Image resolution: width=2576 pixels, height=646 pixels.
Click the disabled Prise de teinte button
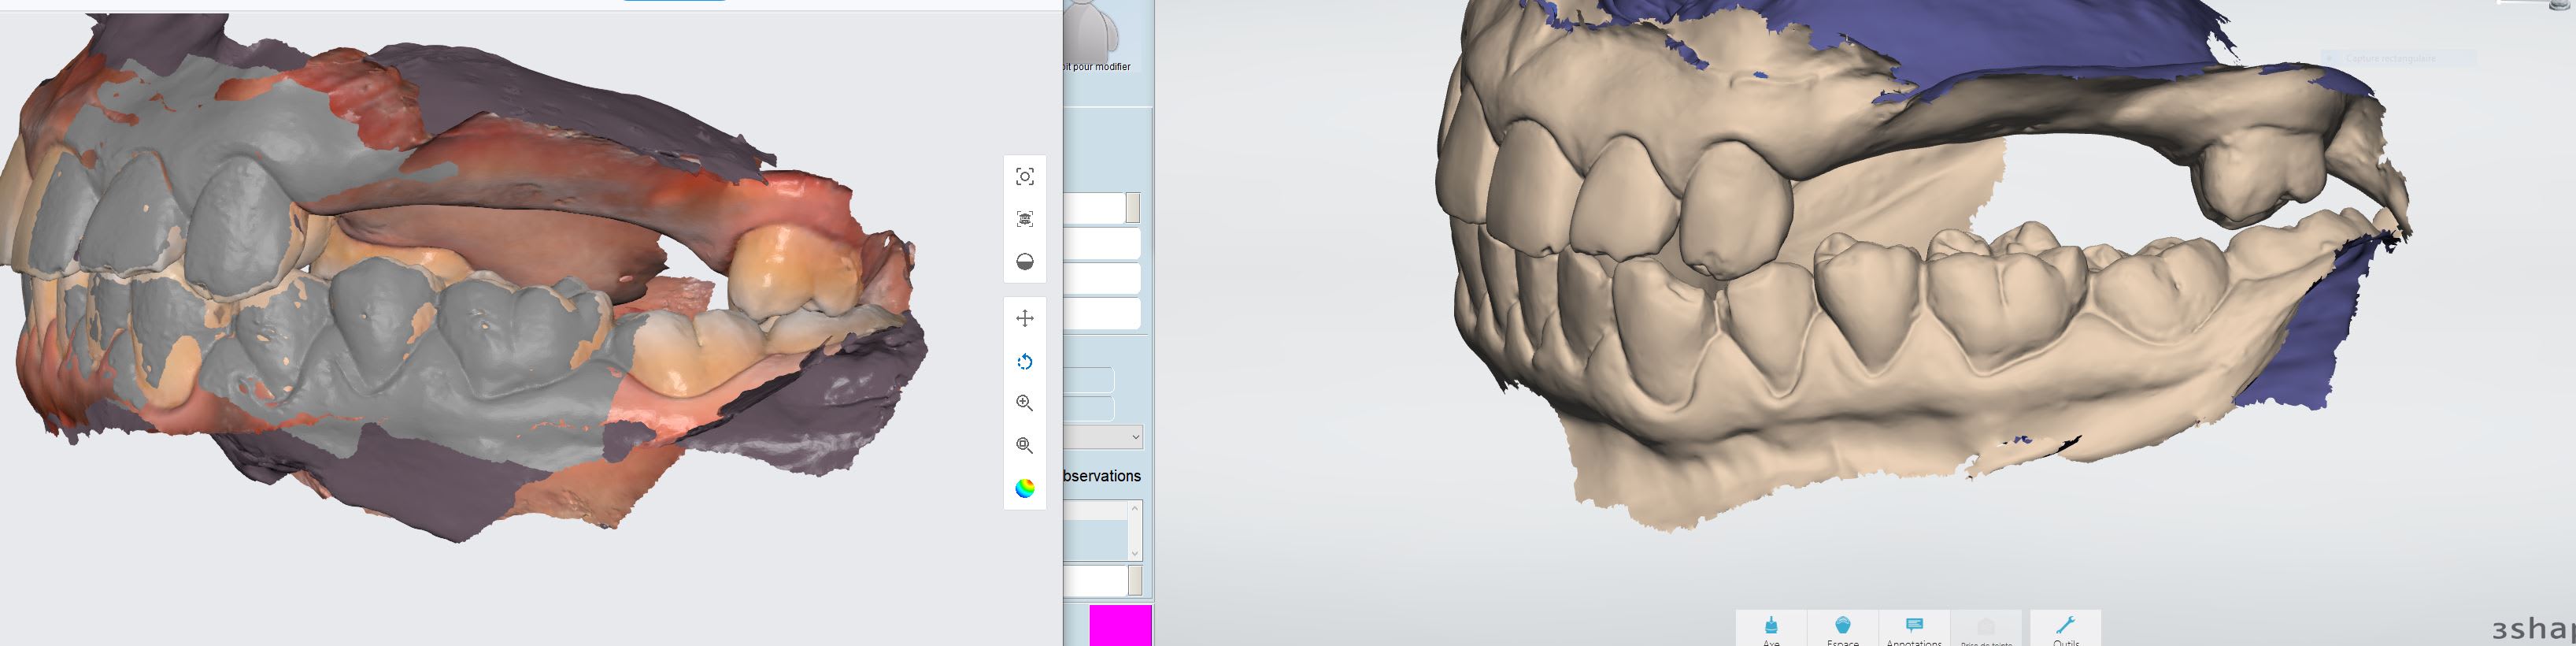coord(1985,629)
